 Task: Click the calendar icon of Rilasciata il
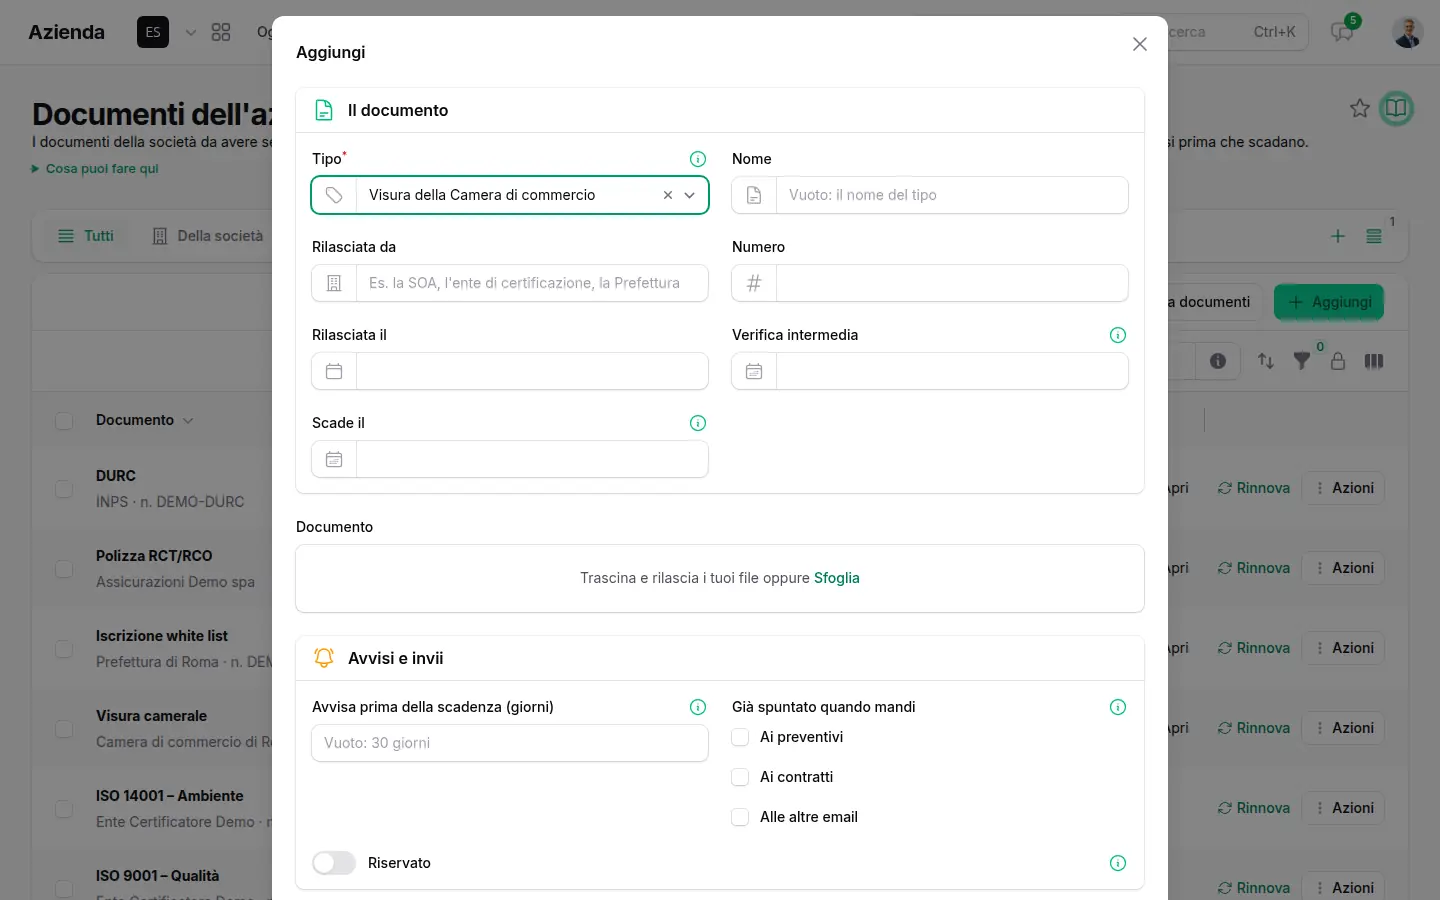pyautogui.click(x=334, y=371)
